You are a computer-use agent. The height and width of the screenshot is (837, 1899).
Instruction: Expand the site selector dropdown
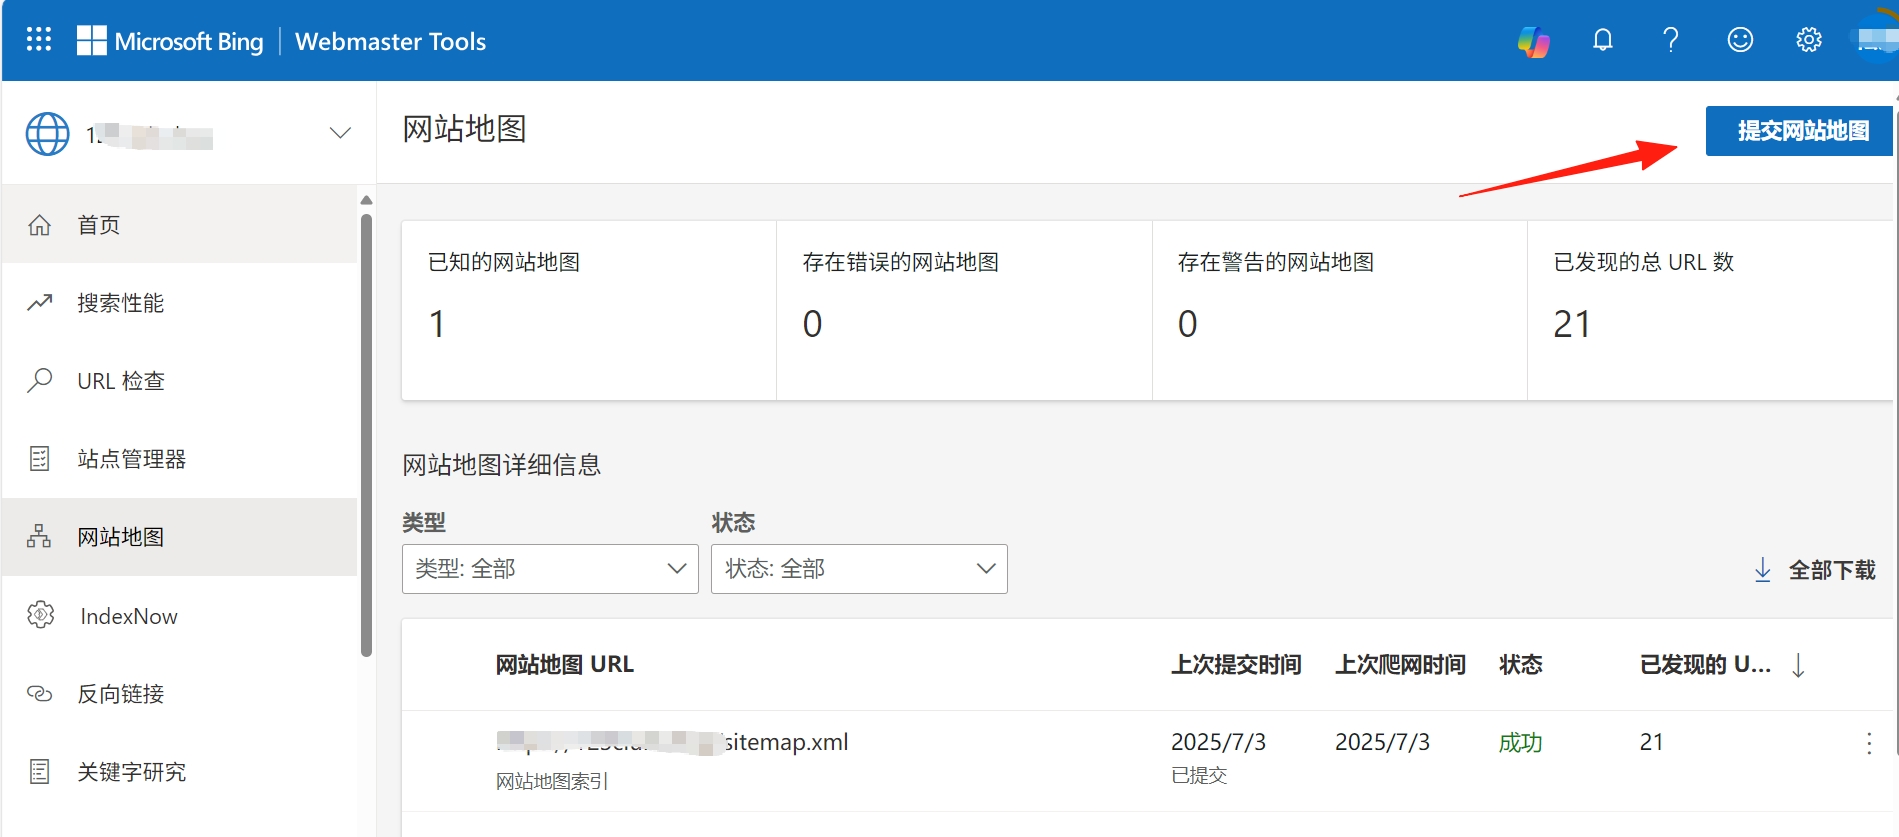[x=340, y=133]
